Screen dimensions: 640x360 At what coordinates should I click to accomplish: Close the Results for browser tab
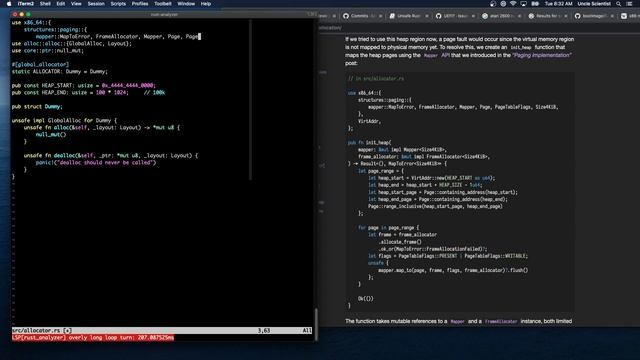coord(566,16)
